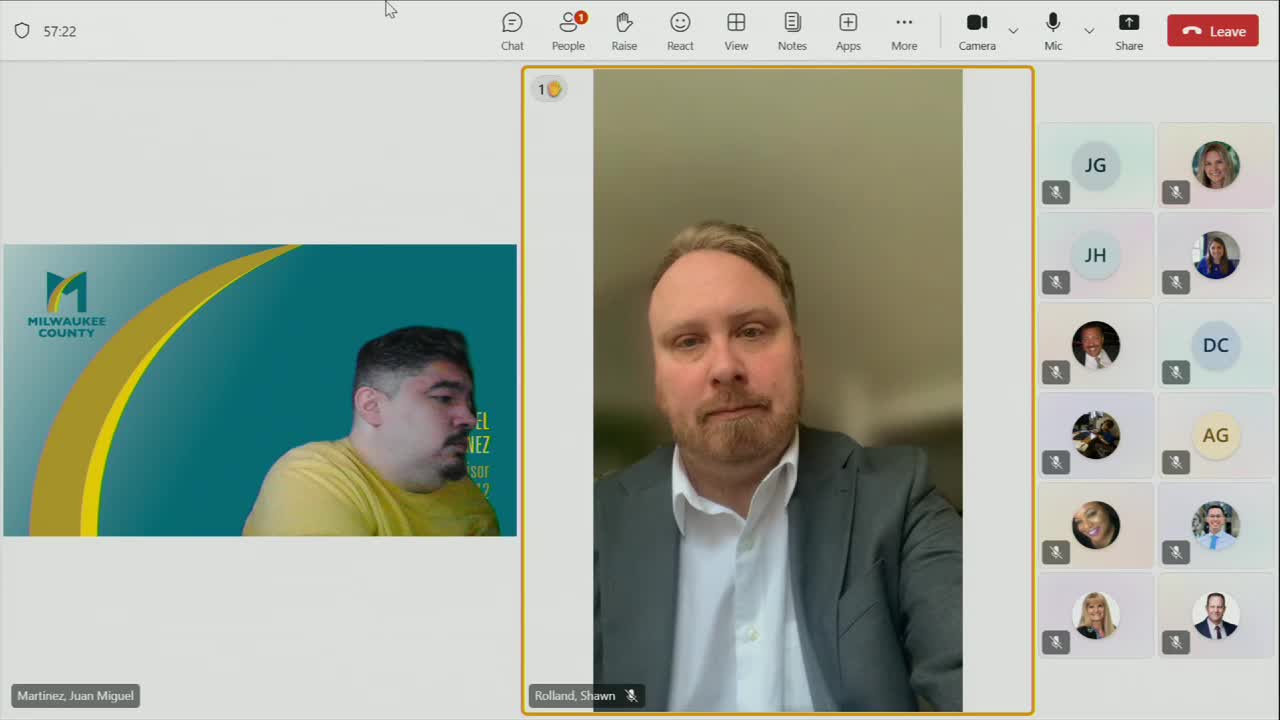Toggle the Mic mute

(x=1053, y=31)
